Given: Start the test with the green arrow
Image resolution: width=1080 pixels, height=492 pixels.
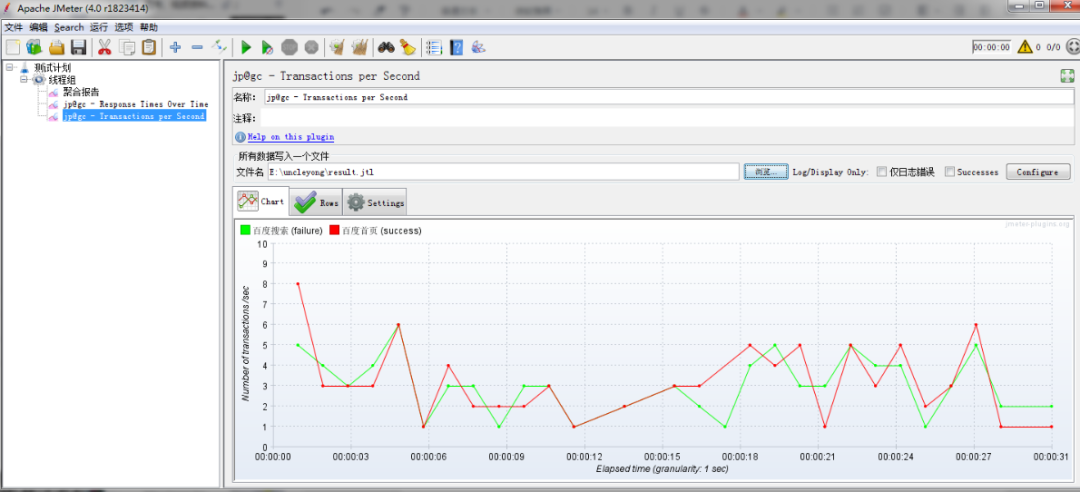Looking at the screenshot, I should point(246,47).
